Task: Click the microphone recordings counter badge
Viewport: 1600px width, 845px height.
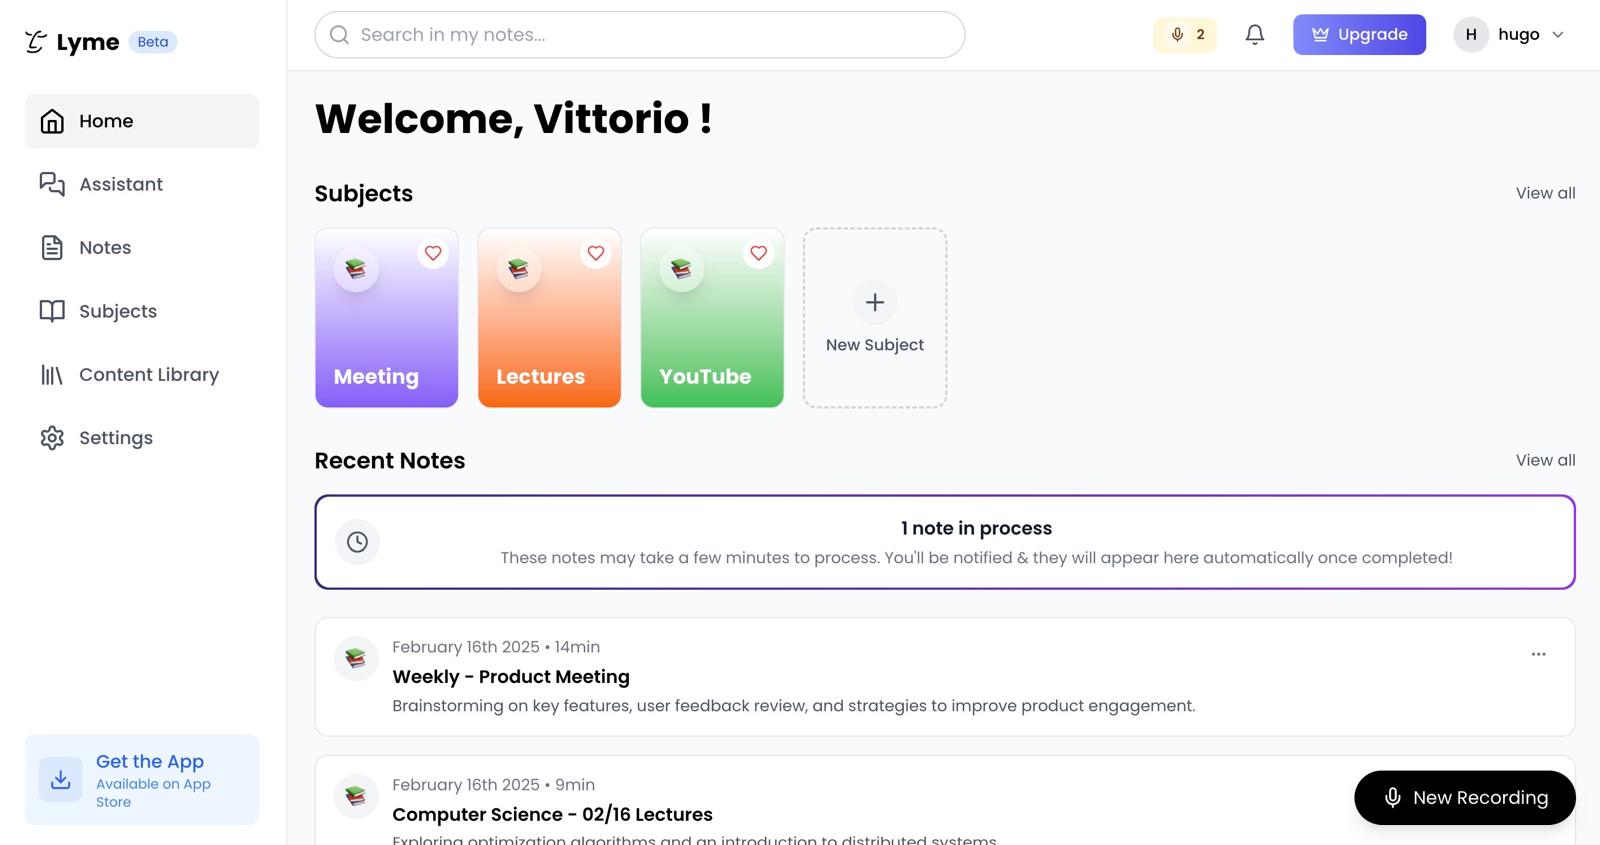Action: point(1185,35)
